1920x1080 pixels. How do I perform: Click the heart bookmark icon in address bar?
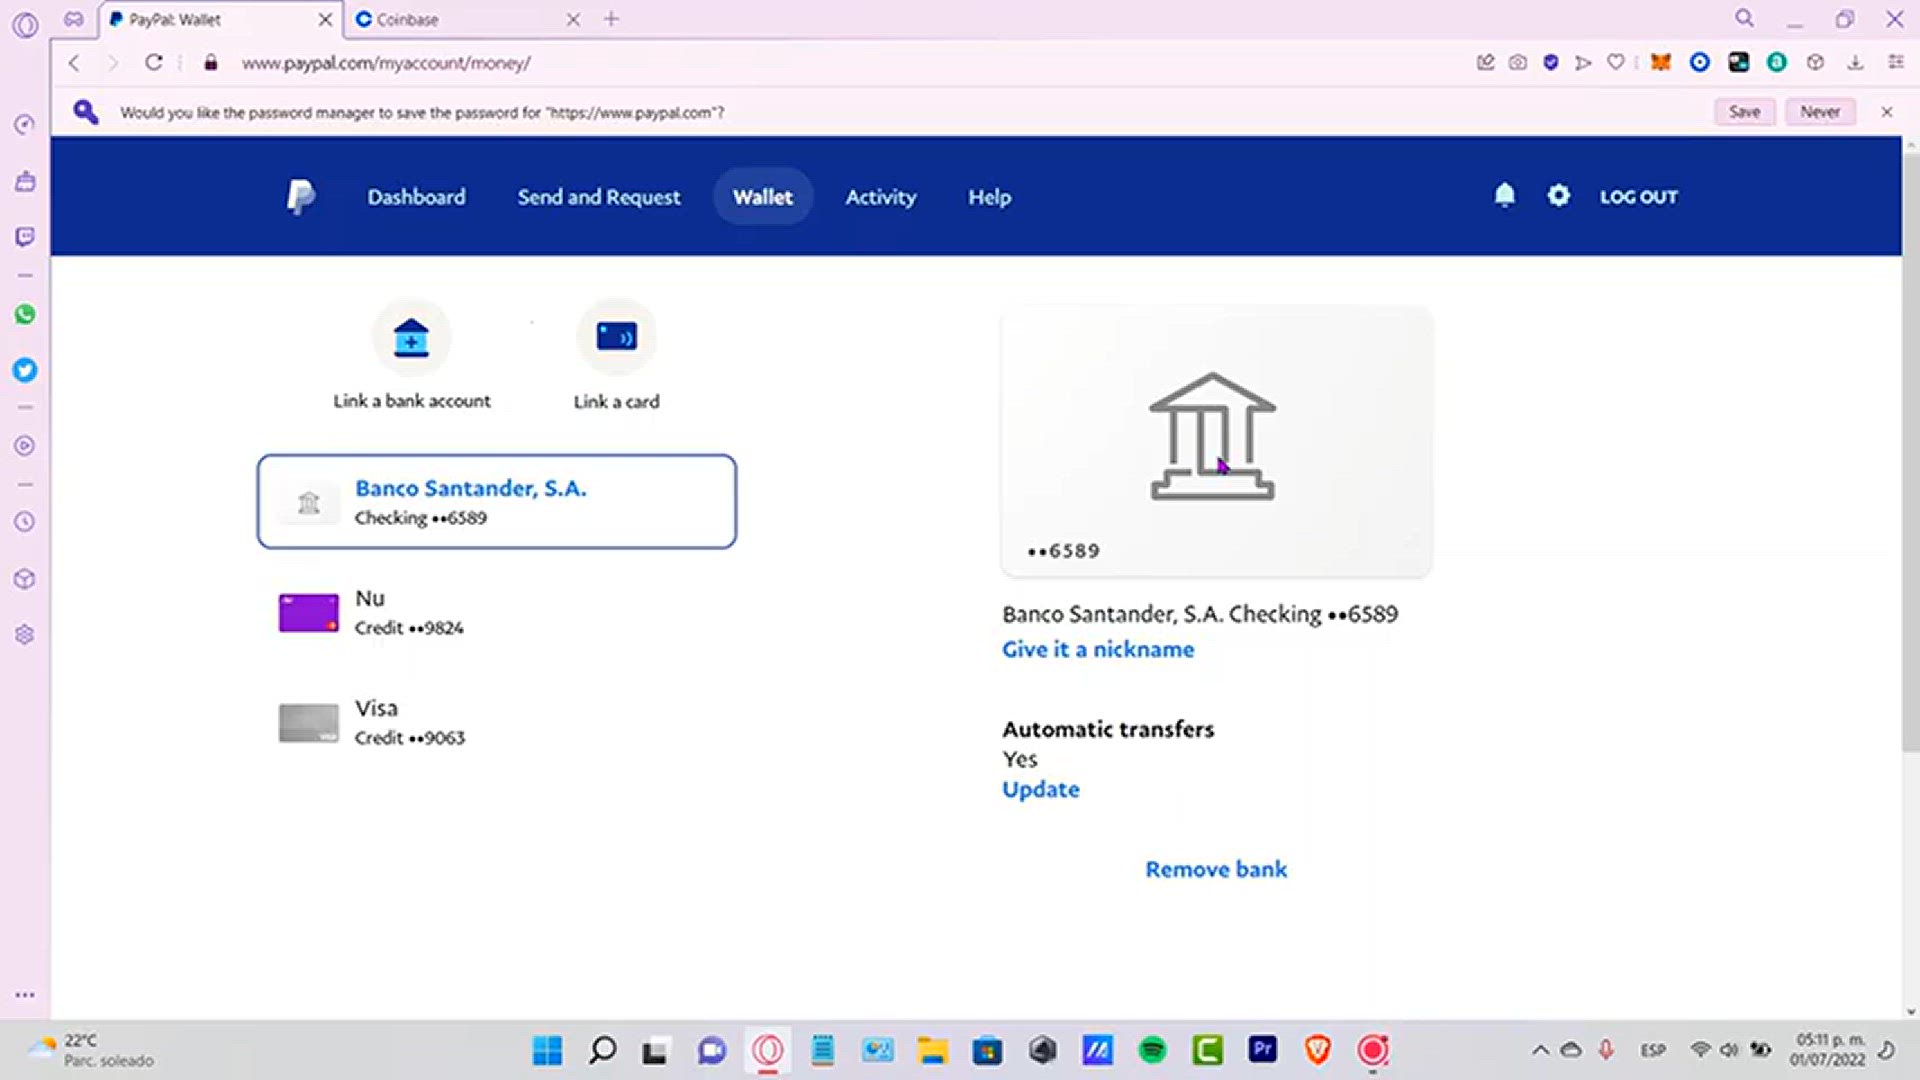tap(1615, 62)
